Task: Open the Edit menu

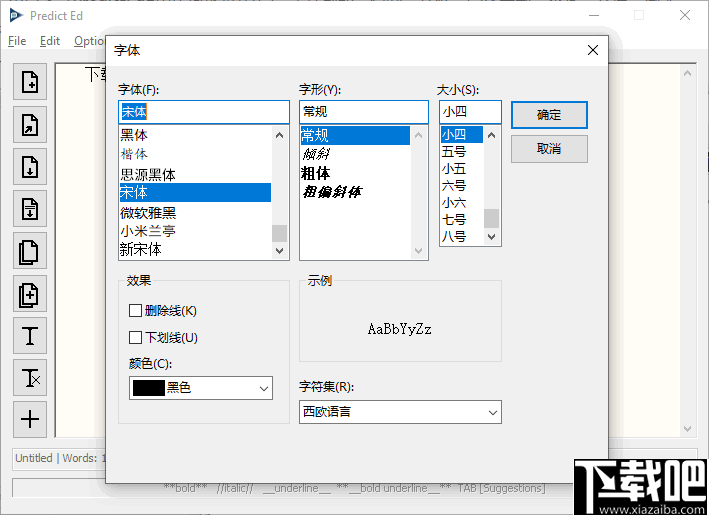Action: (50, 41)
